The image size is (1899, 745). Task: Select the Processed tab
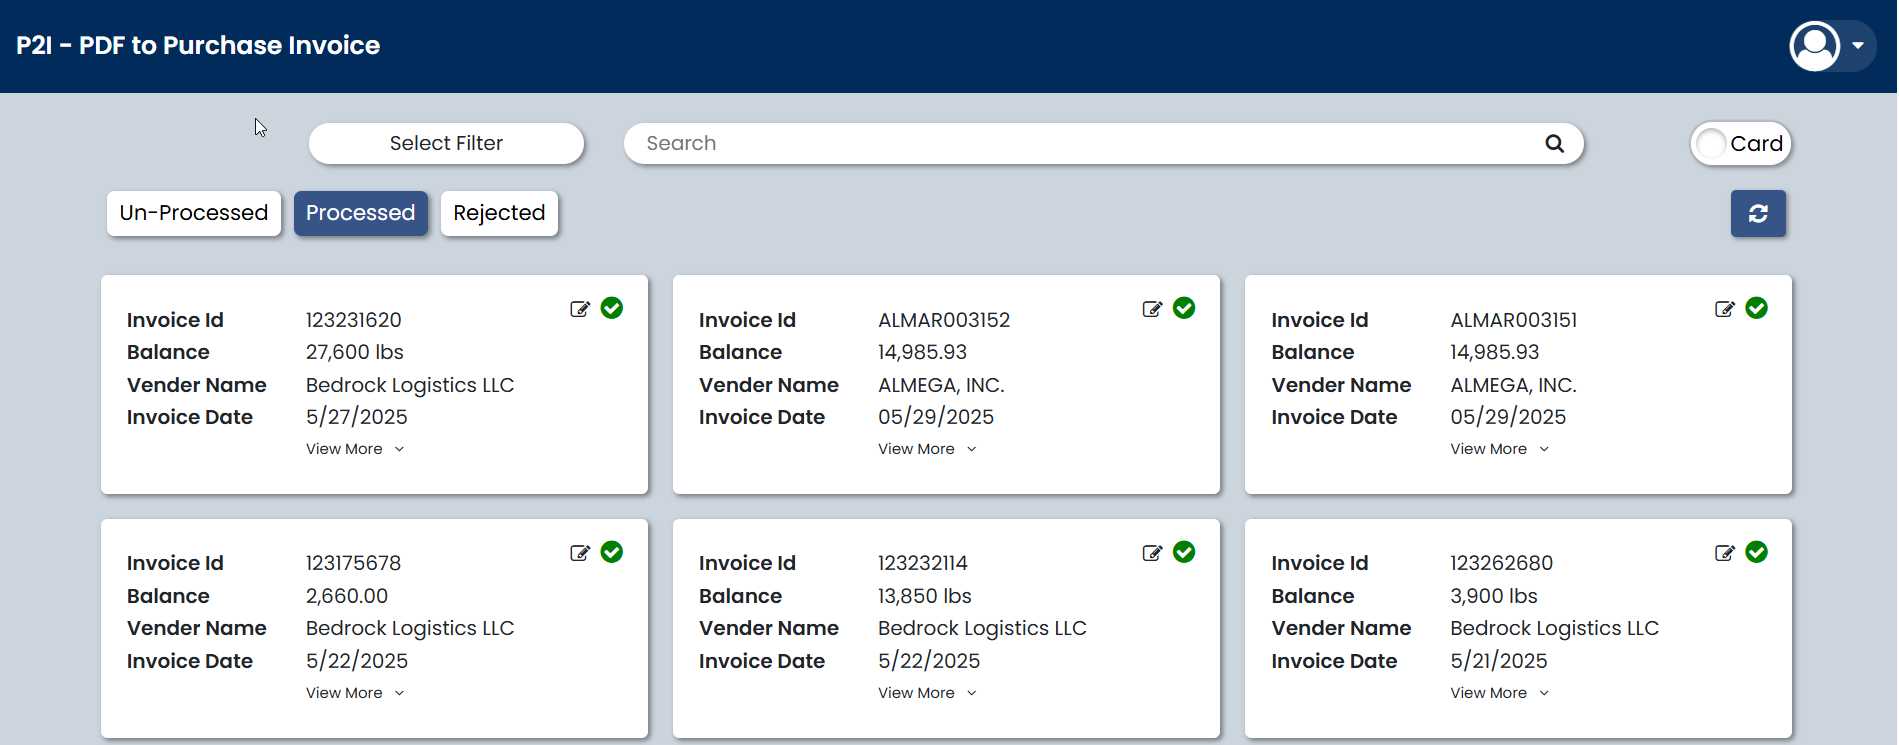coord(360,213)
